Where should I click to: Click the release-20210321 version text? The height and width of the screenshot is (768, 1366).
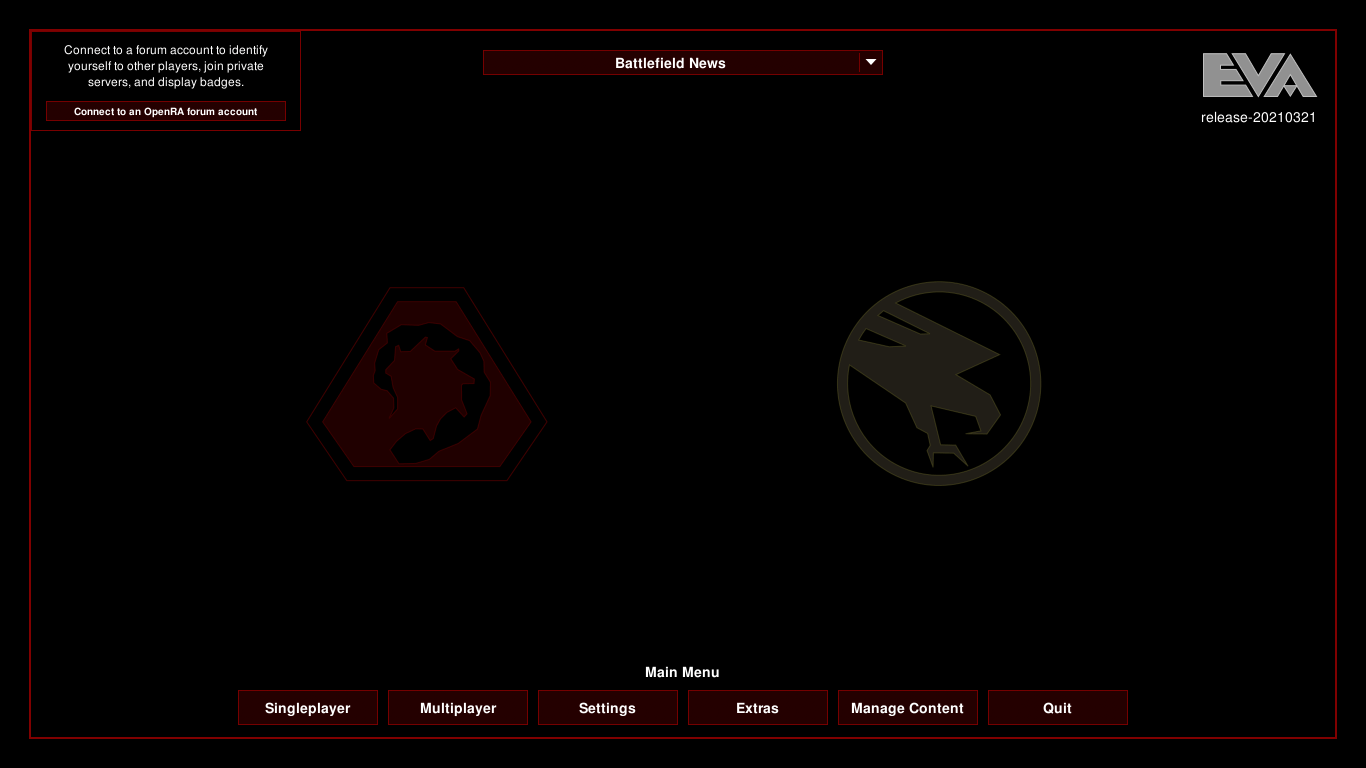1258,117
